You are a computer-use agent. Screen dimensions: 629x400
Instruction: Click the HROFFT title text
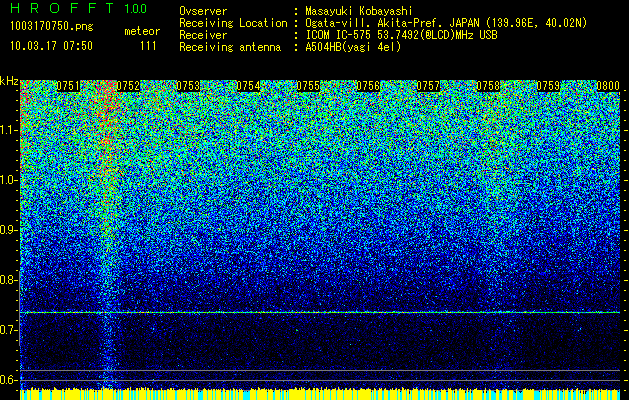[x=62, y=8]
